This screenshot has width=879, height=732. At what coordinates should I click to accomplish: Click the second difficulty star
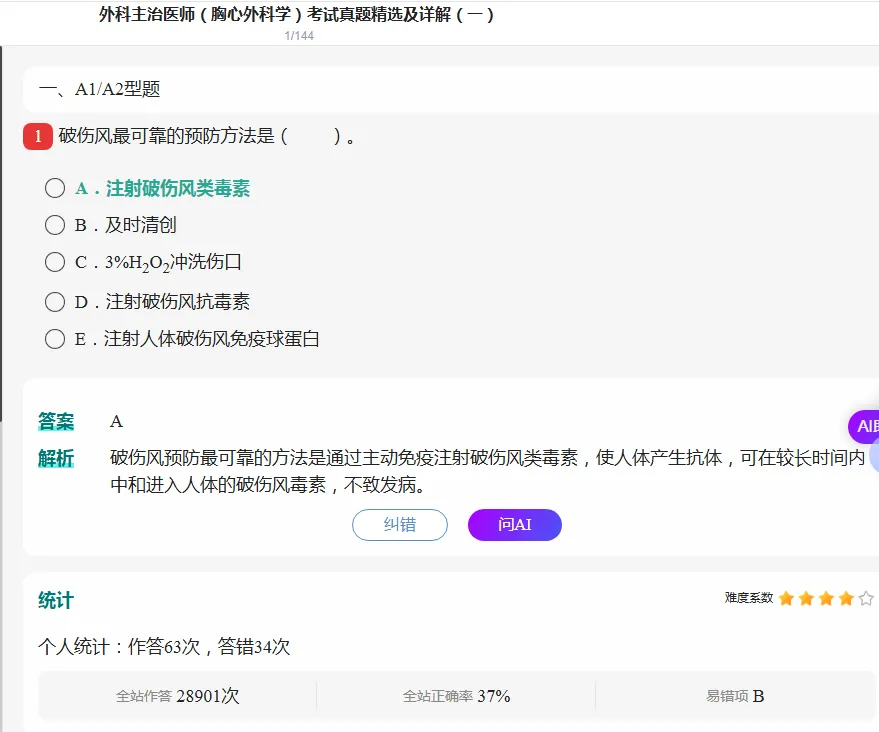click(x=806, y=599)
